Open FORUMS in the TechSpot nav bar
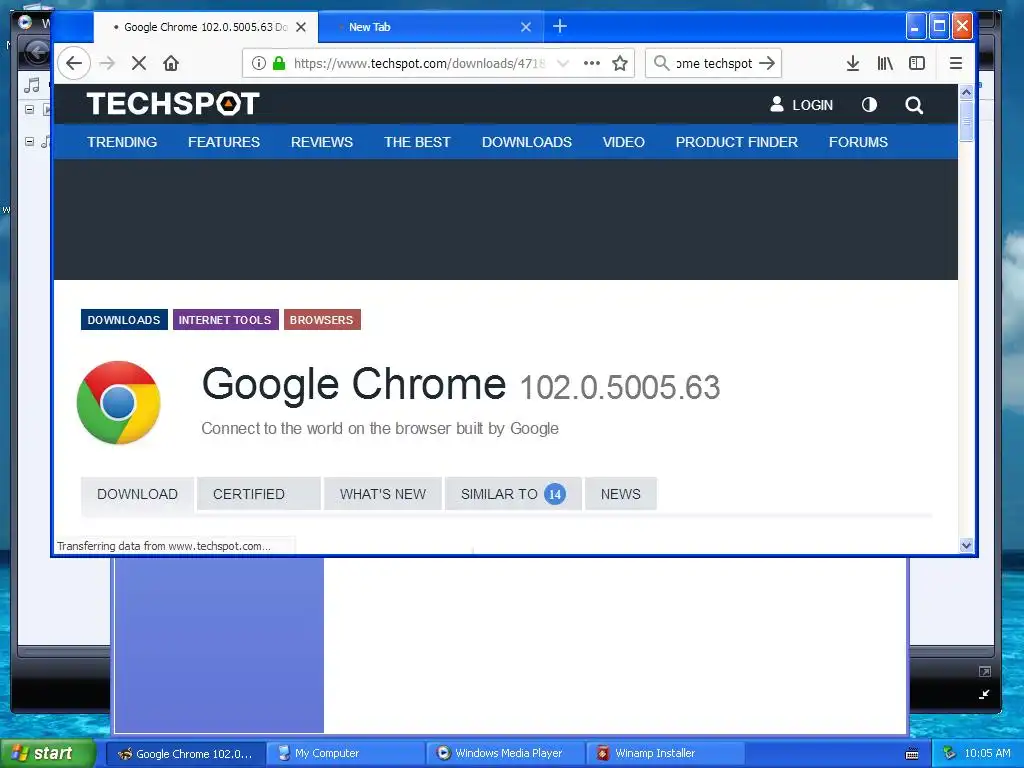This screenshot has width=1024, height=768. tap(858, 142)
